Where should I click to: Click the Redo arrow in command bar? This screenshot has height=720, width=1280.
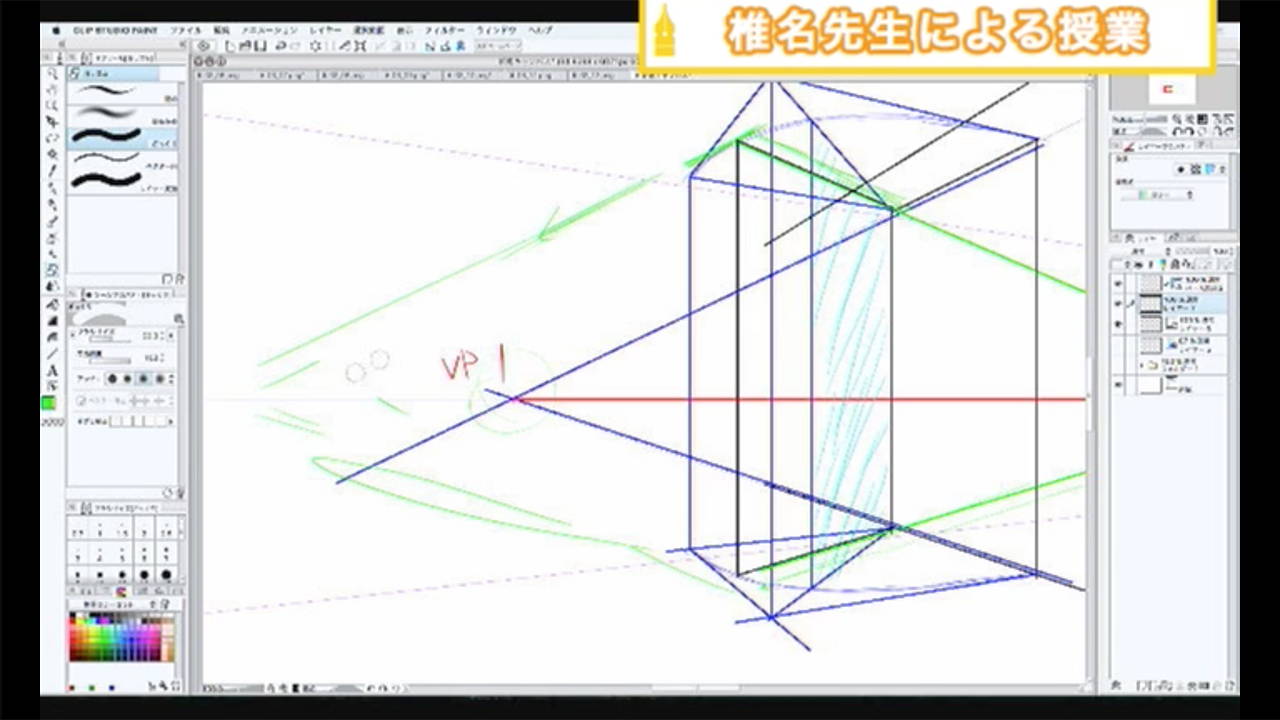[x=296, y=46]
